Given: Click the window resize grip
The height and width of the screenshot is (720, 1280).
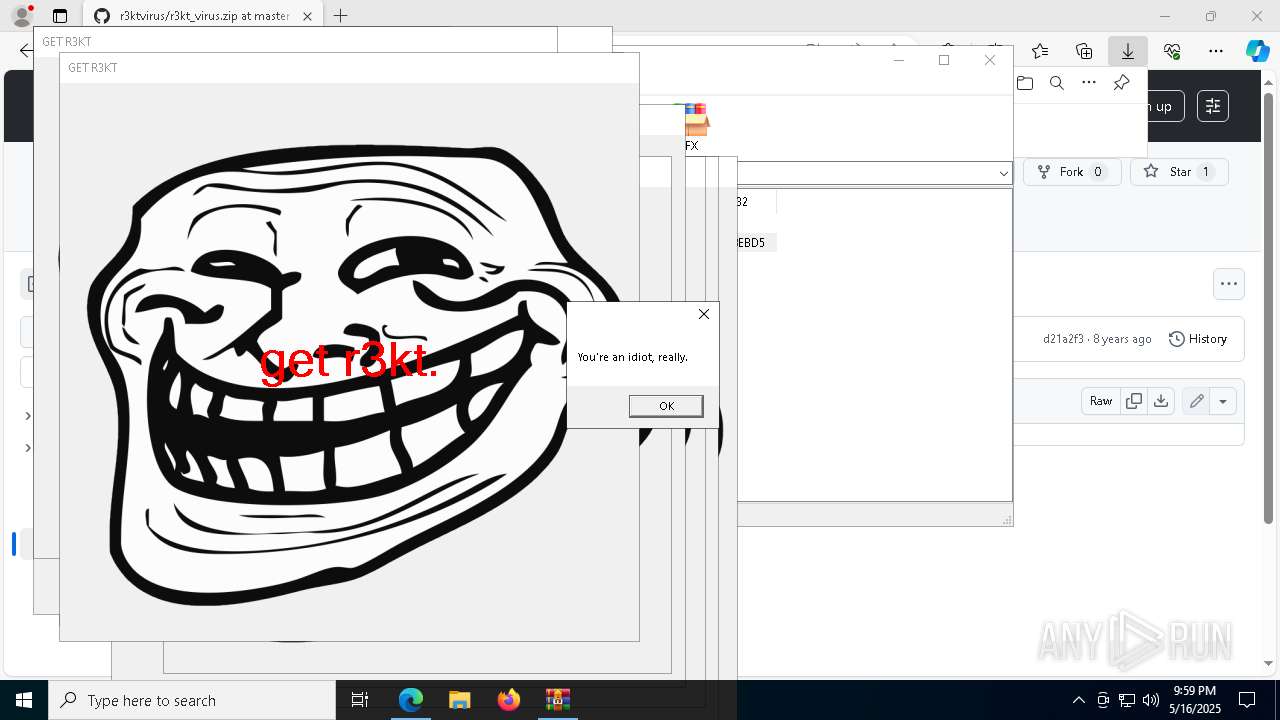Looking at the screenshot, I should click(x=1007, y=520).
